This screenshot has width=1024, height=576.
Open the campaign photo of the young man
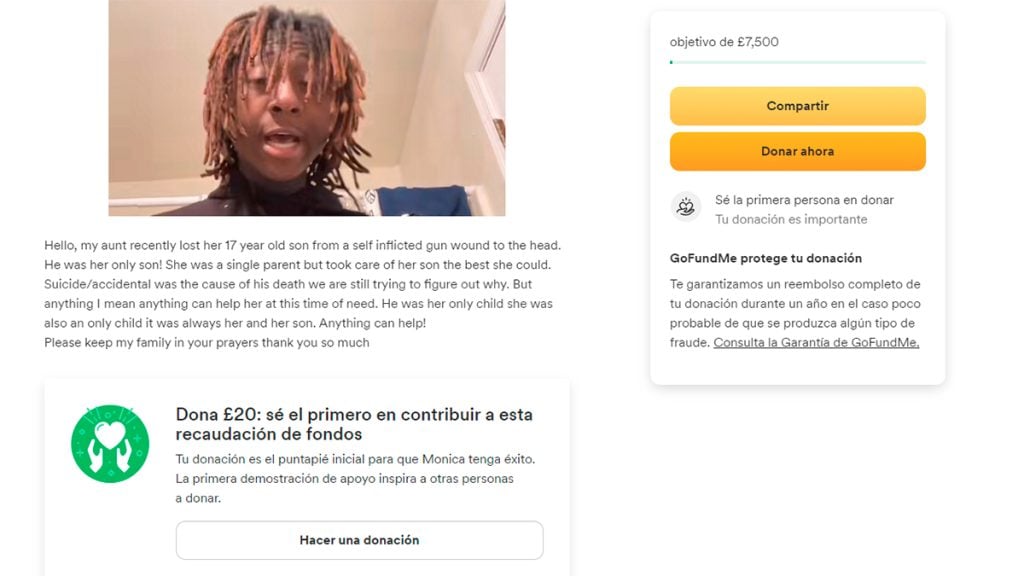[307, 108]
